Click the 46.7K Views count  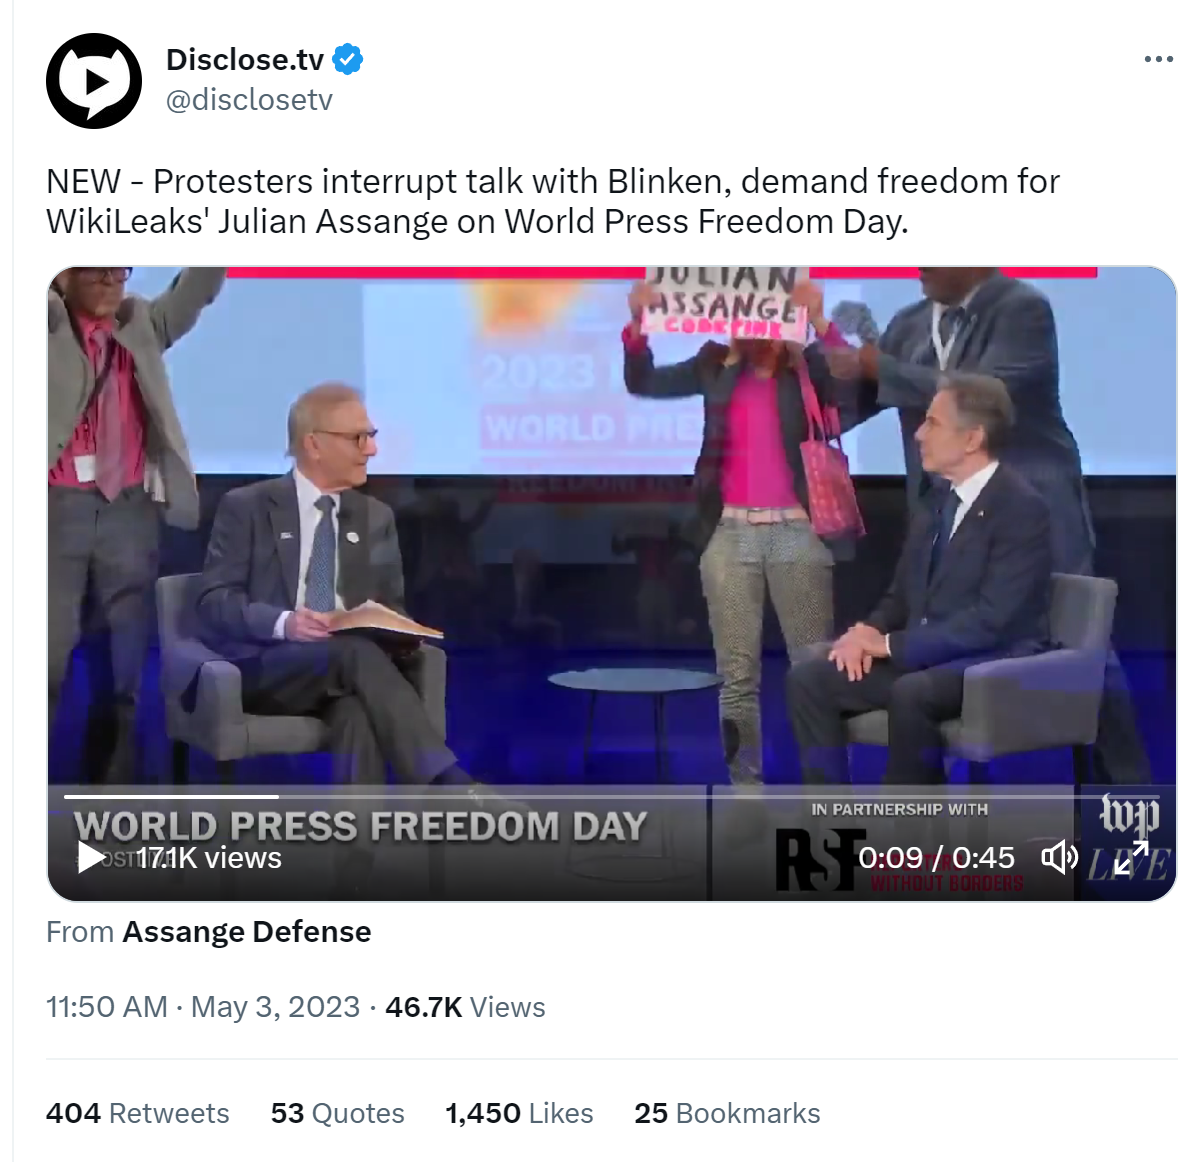tap(465, 1006)
